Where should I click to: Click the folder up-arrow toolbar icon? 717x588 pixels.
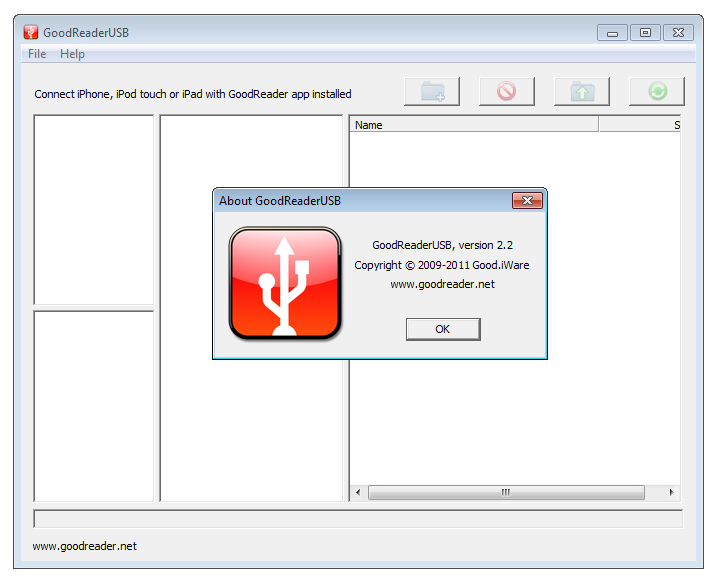click(x=582, y=91)
